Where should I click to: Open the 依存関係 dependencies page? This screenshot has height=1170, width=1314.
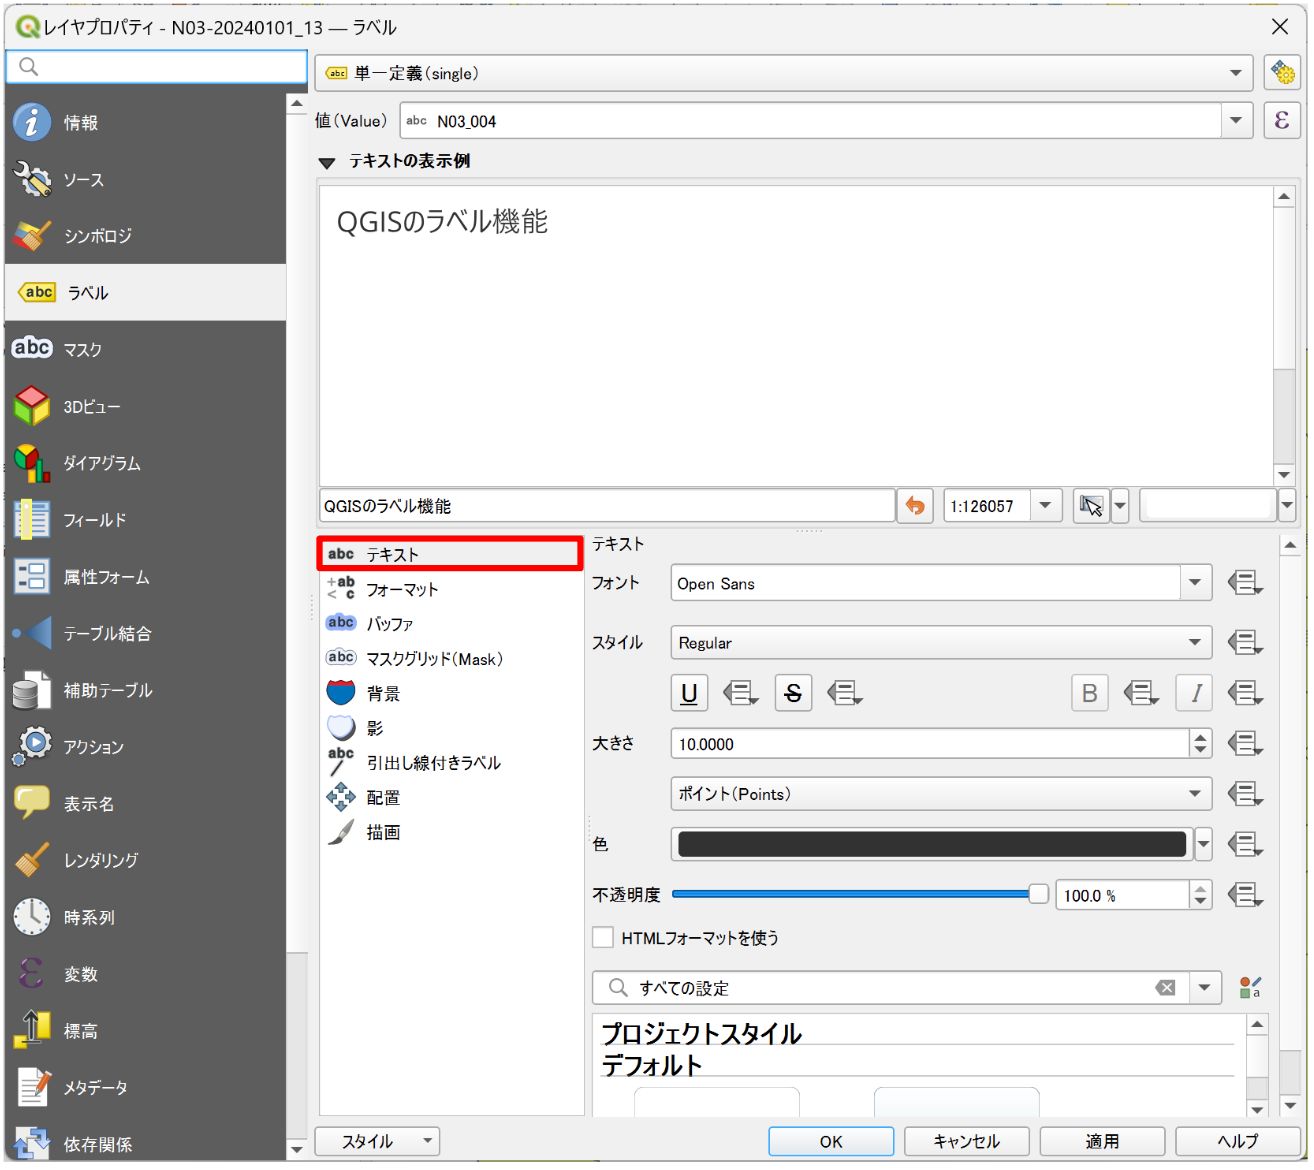click(x=145, y=1144)
